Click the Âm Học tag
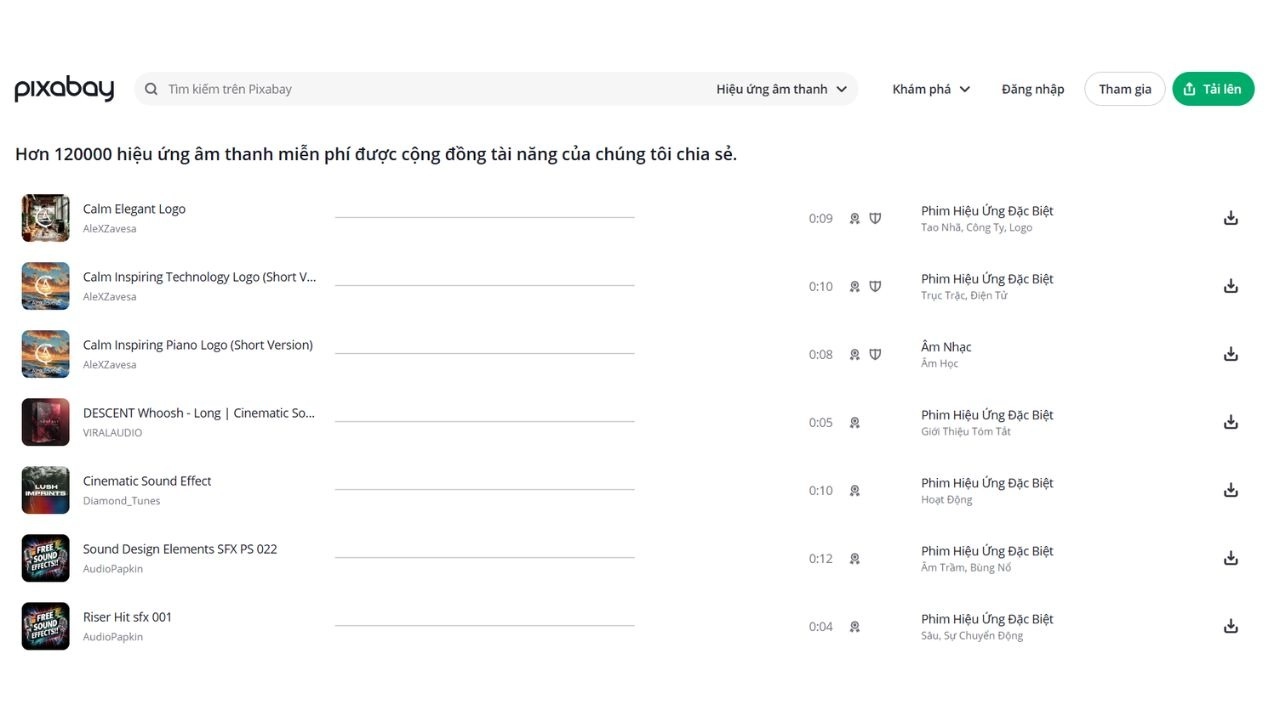1280x720 pixels. 940,364
